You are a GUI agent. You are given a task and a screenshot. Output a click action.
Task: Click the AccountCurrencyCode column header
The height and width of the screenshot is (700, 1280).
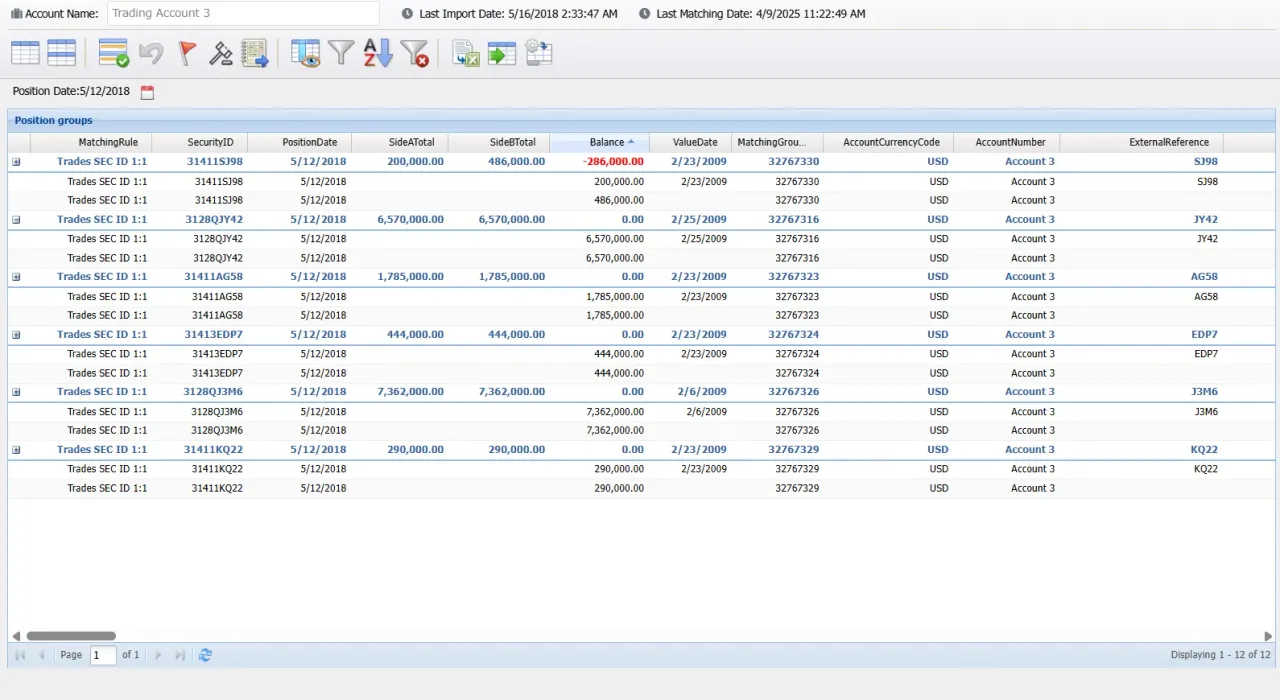point(889,142)
